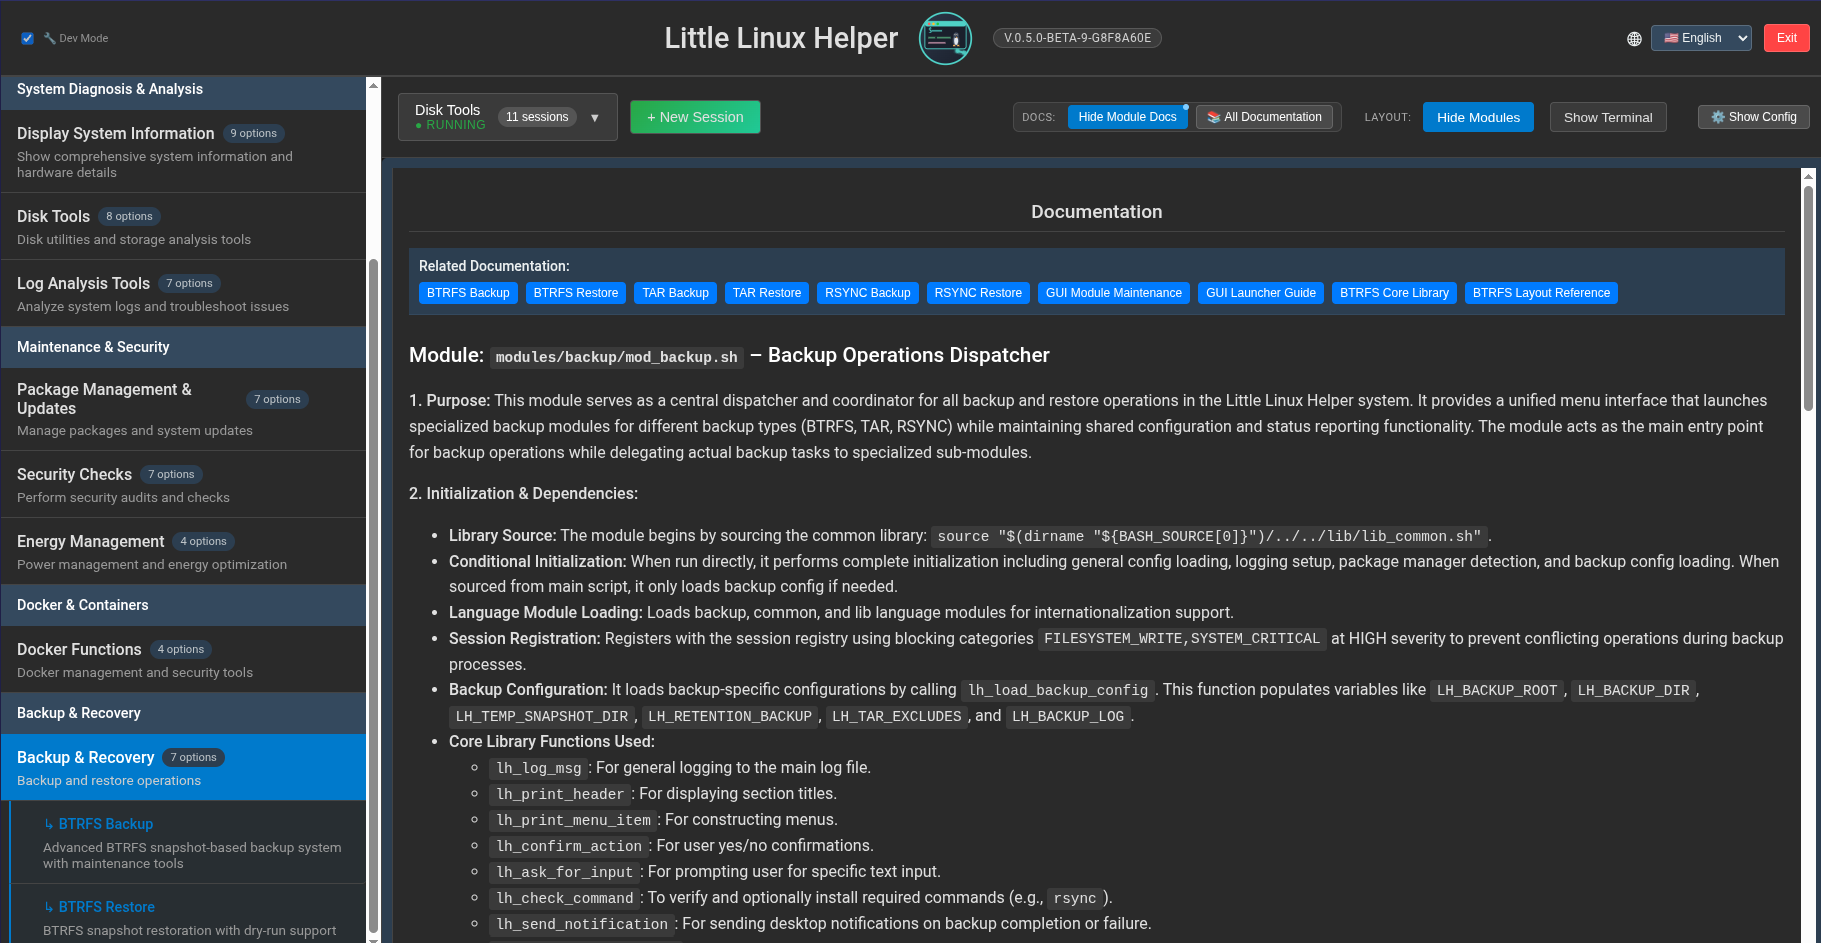Open GUI Module Maintenance documentation
1821x943 pixels.
(x=1114, y=293)
